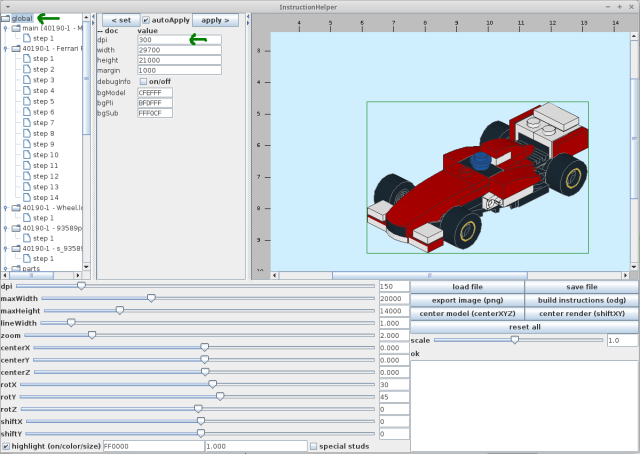Enable the special studs checkbox

click(x=313, y=446)
